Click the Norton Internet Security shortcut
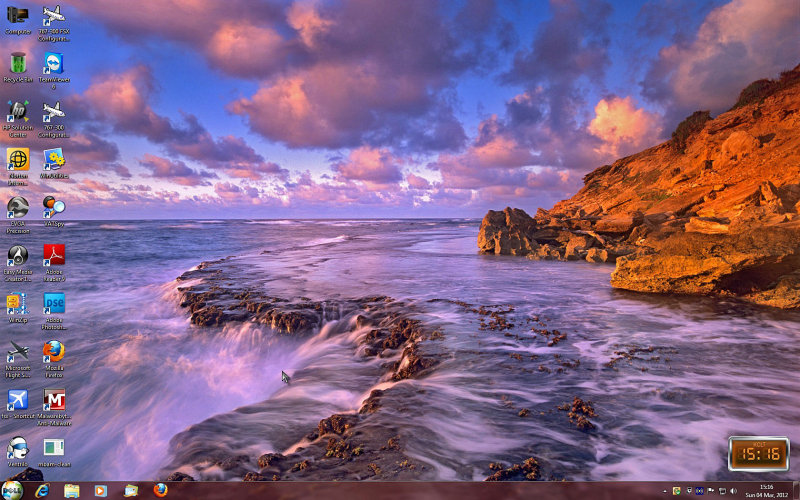 (x=18, y=166)
